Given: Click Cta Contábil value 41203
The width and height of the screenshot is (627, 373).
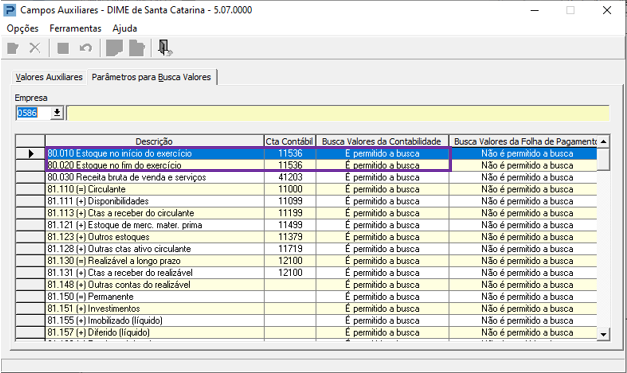Looking at the screenshot, I should 290,177.
